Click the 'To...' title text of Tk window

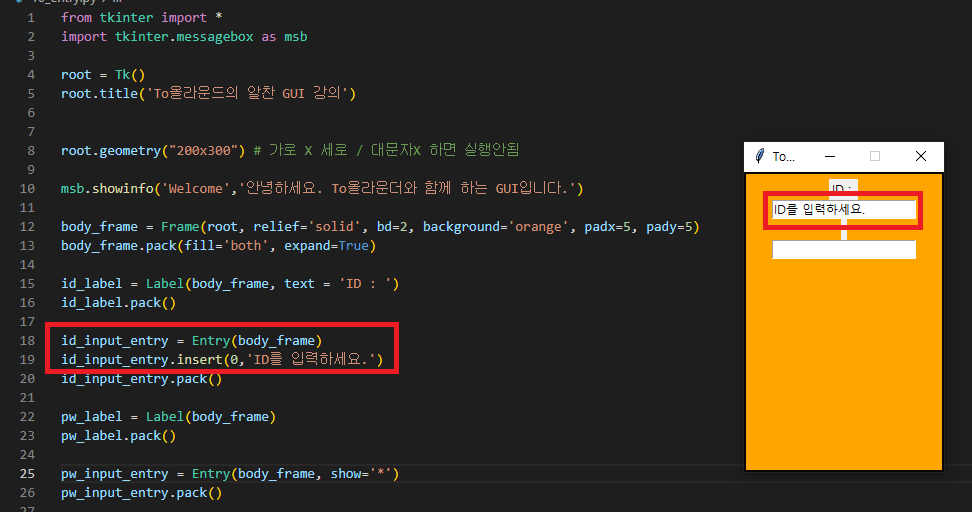click(x=784, y=157)
